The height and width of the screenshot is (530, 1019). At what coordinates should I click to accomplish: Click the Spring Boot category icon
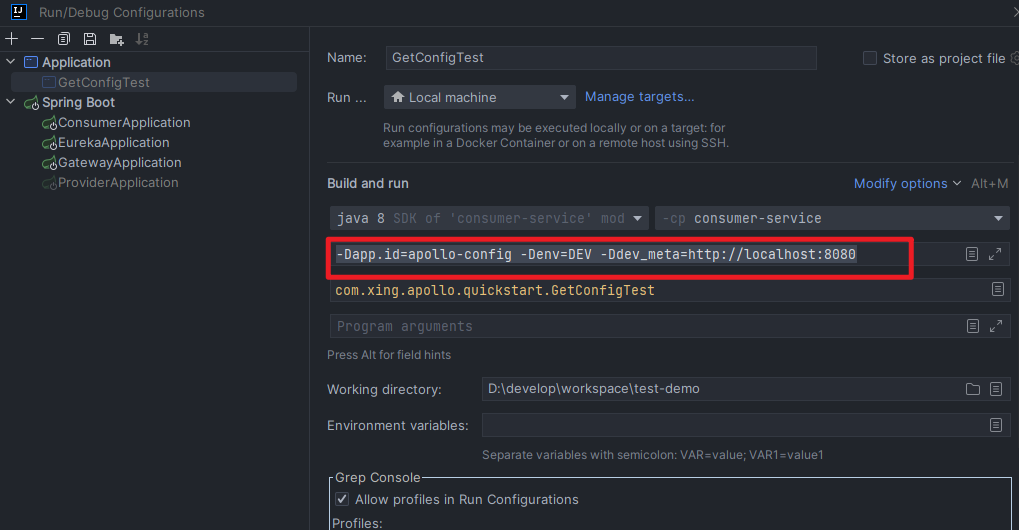coord(31,103)
